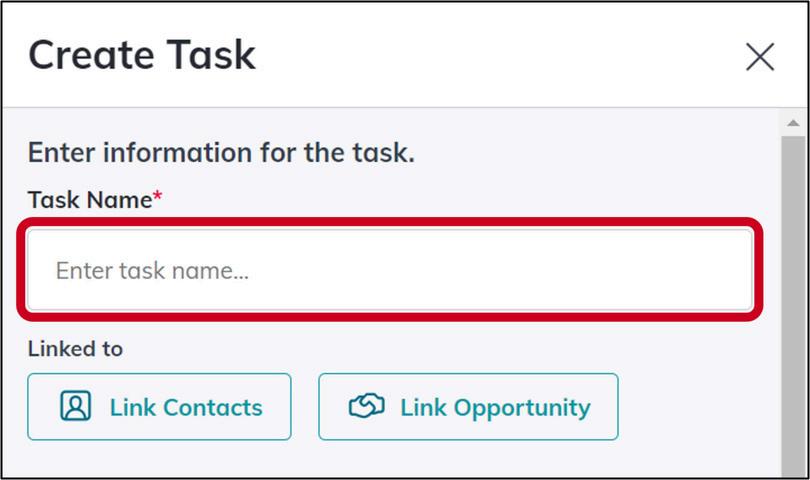Click the blank header area left of the X
Image resolution: width=810 pixels, height=480 pixels.
(x=500, y=57)
